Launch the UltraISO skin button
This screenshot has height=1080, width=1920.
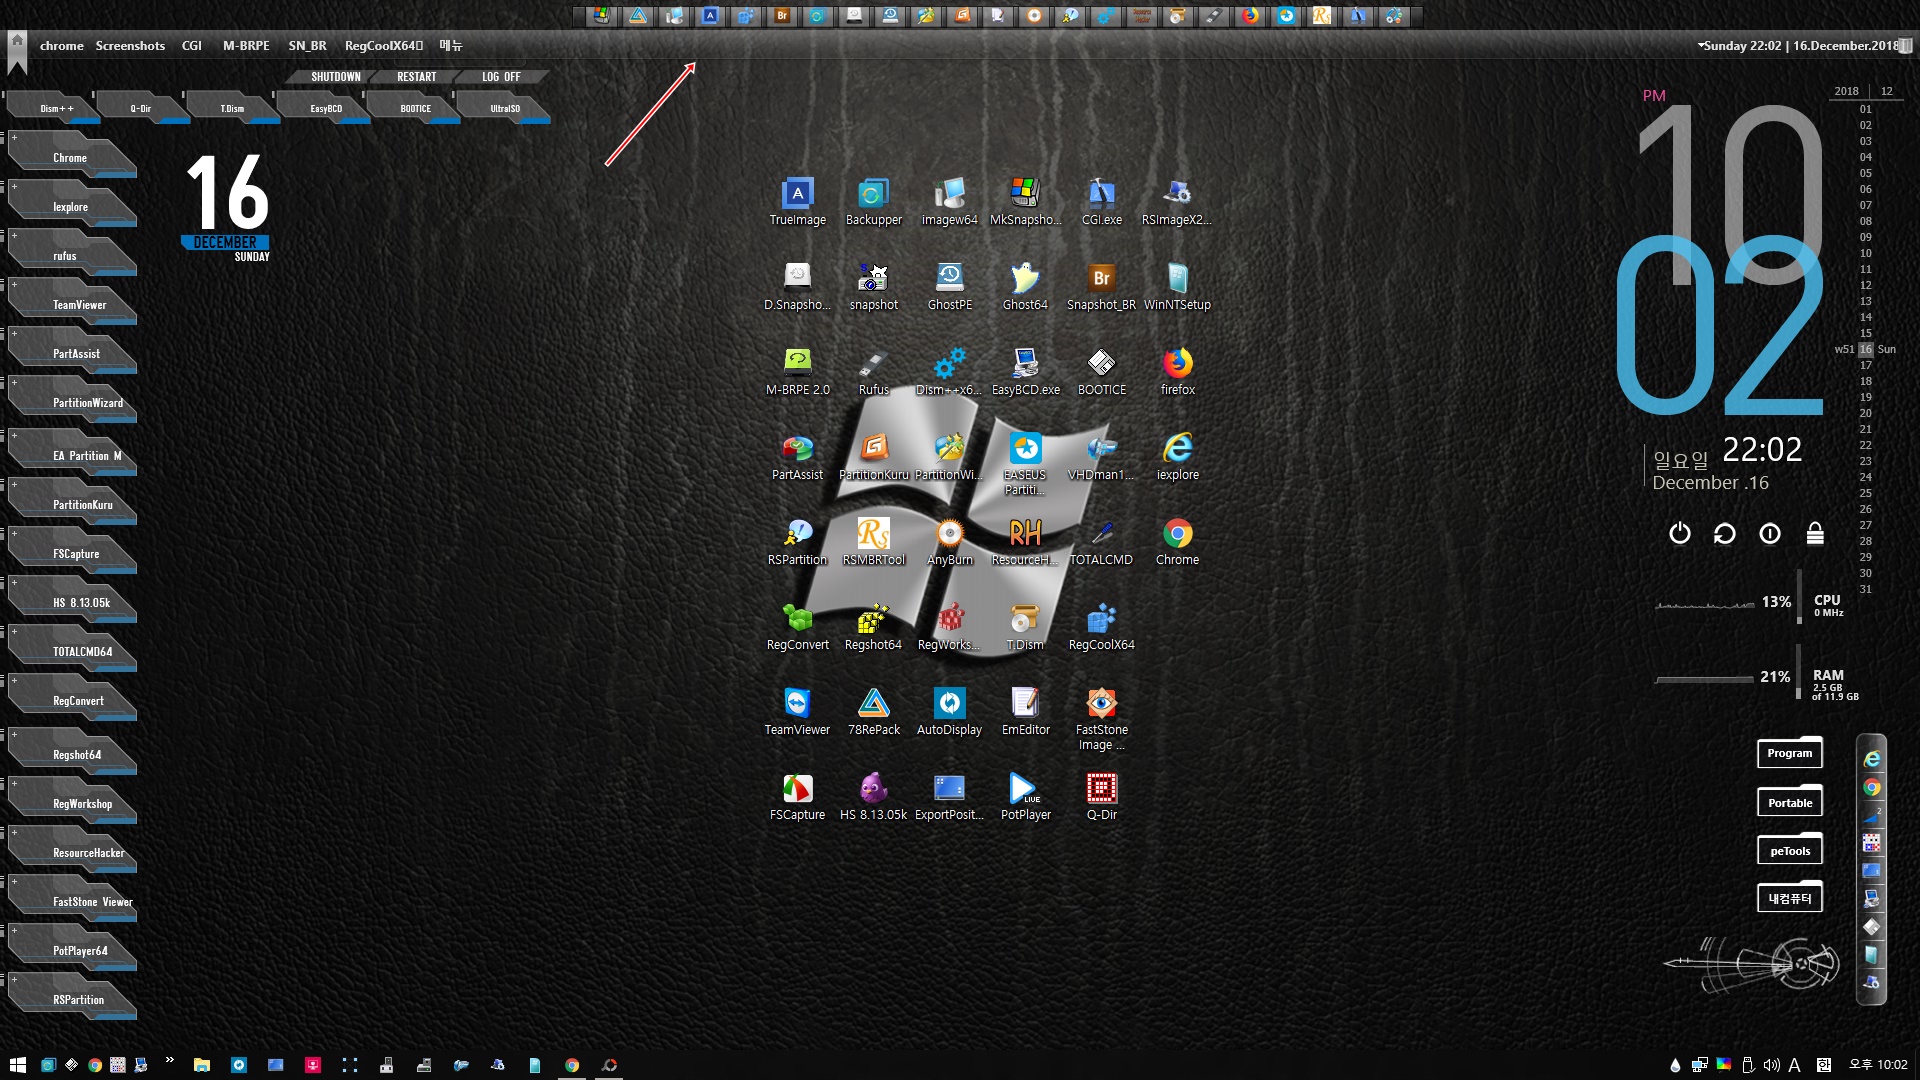(505, 108)
